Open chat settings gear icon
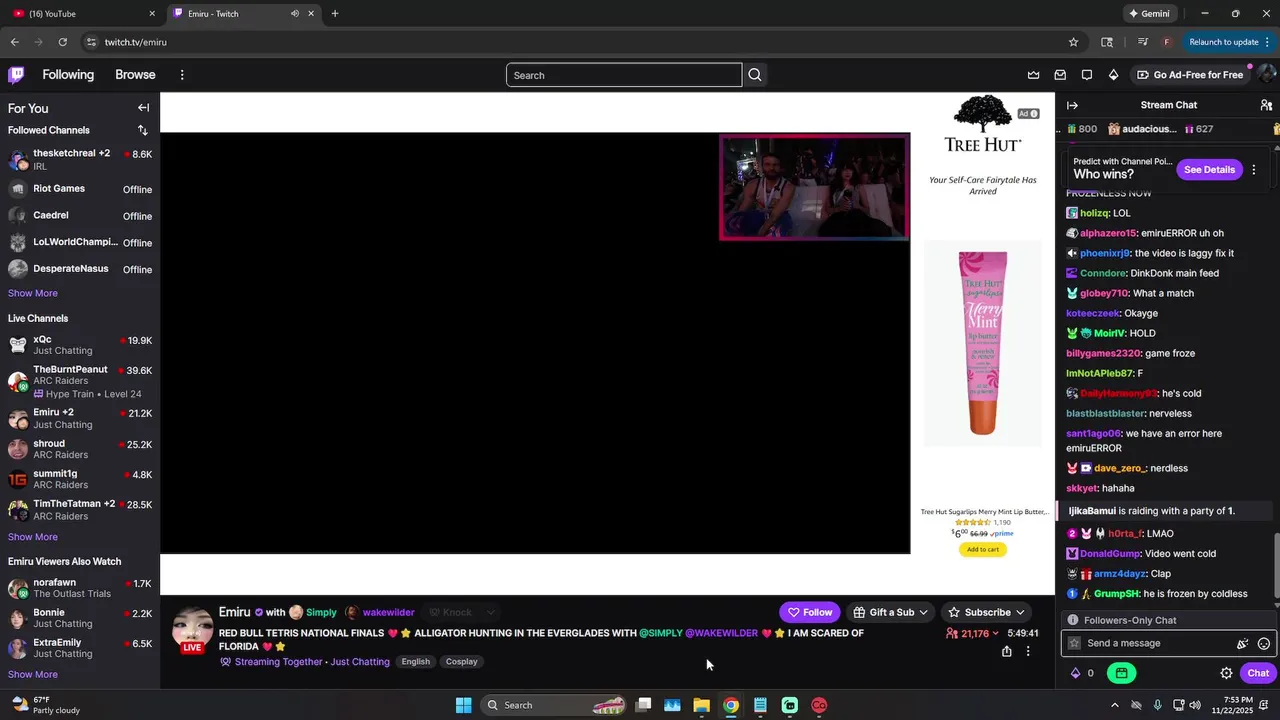Screen dimensions: 1280x720 pos(1226,673)
